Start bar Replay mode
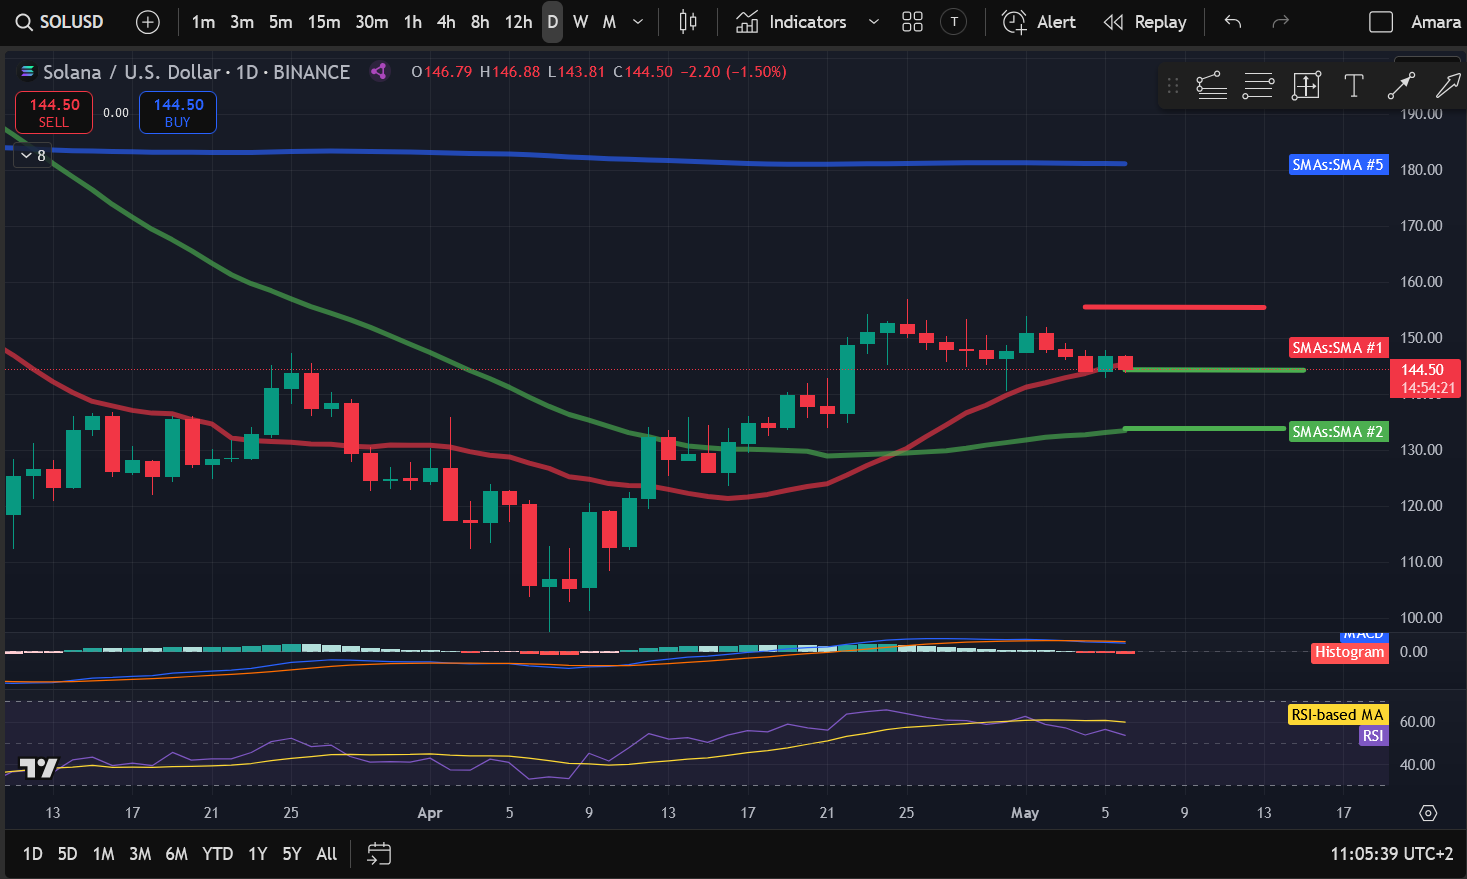 coord(1145,22)
